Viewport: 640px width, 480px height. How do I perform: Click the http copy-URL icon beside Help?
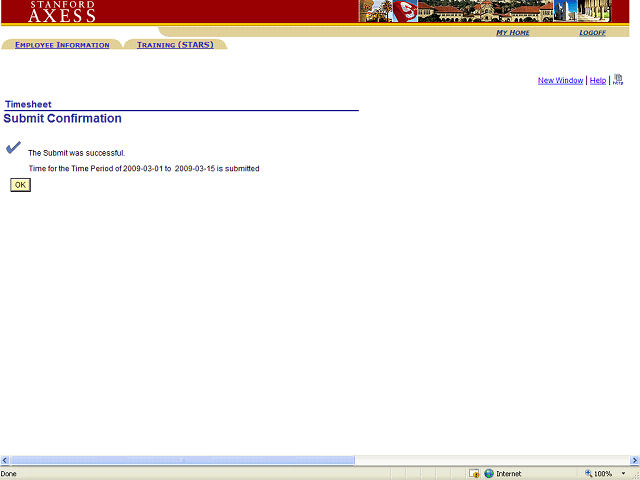point(618,80)
